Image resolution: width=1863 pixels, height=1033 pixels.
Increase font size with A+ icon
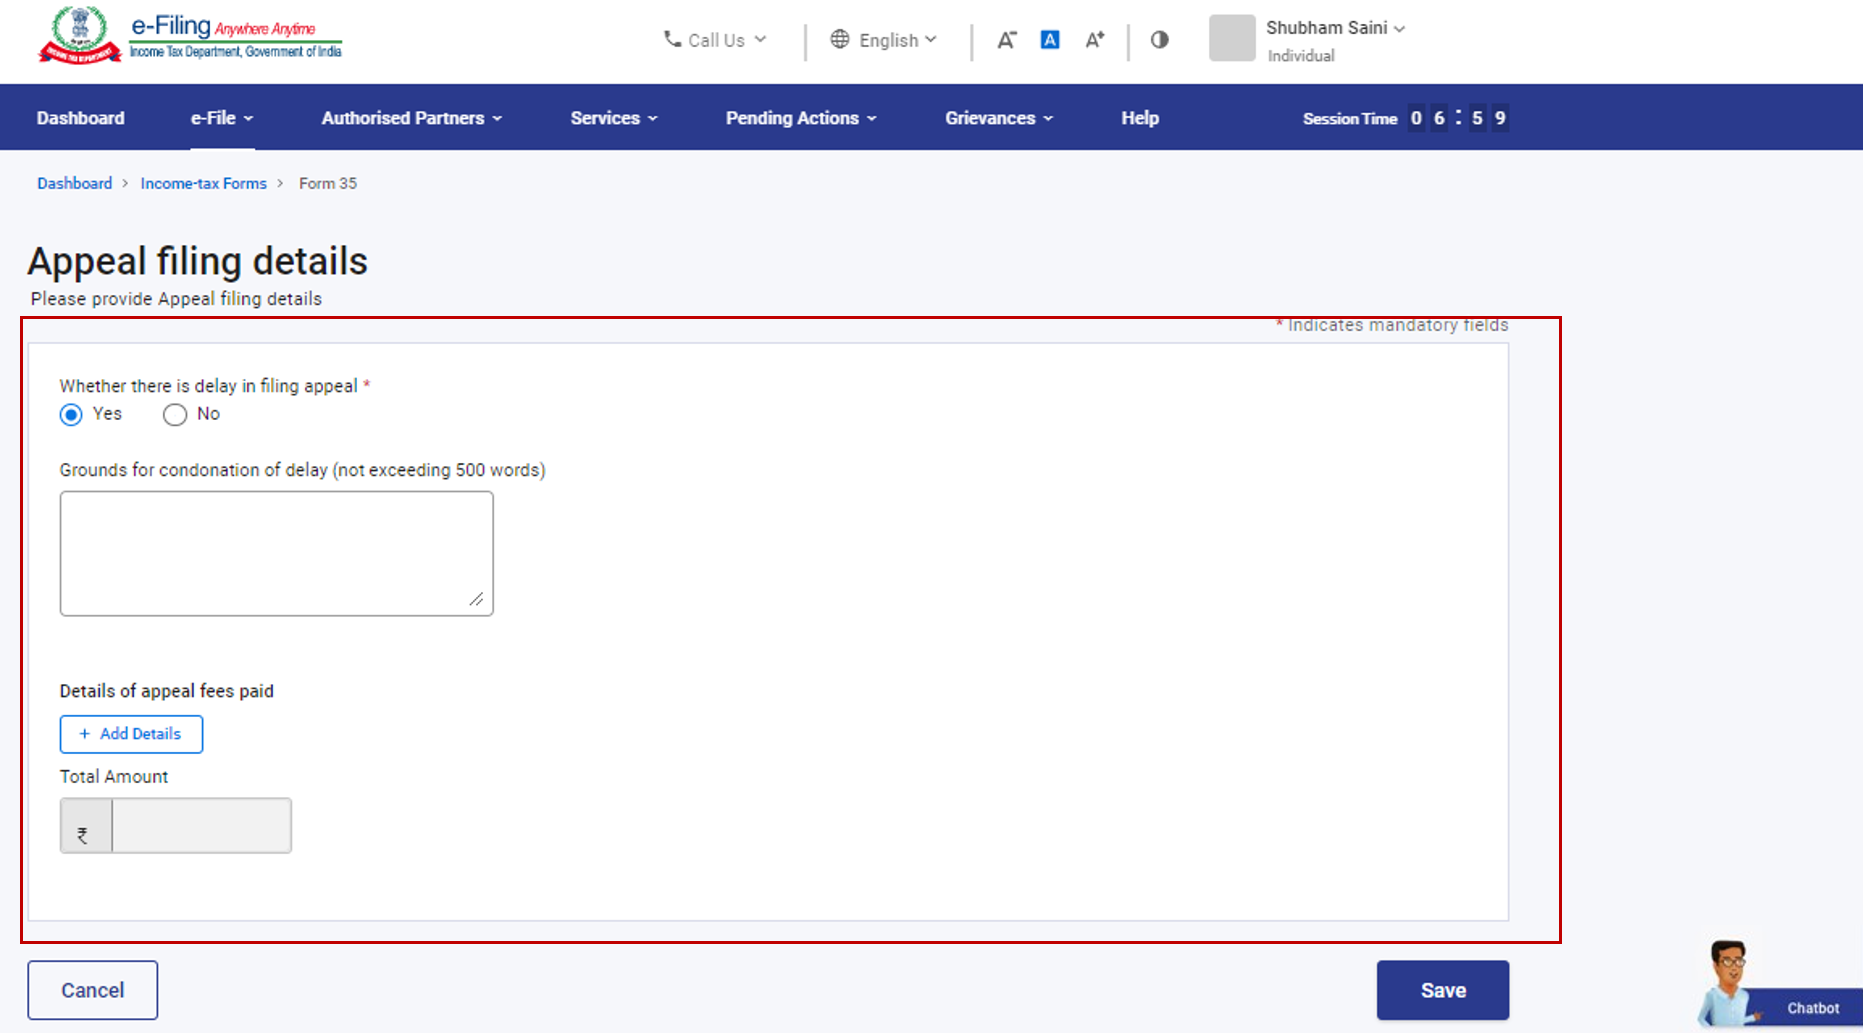point(1095,40)
